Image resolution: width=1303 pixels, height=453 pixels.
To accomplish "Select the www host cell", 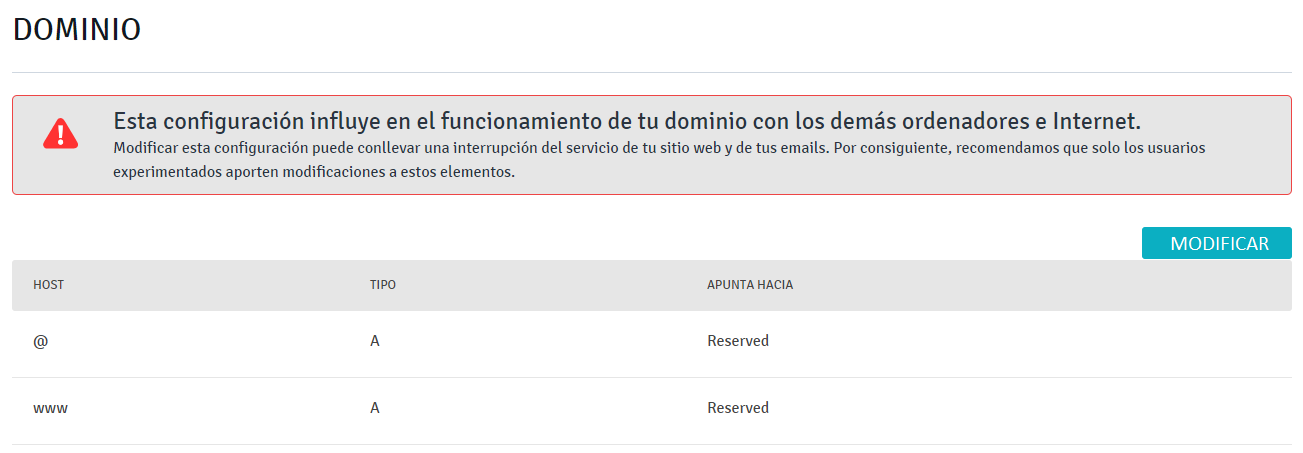I will coord(51,408).
